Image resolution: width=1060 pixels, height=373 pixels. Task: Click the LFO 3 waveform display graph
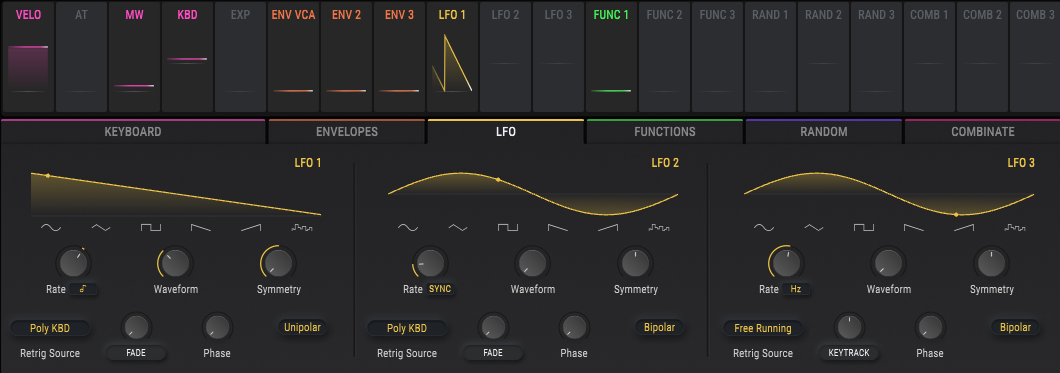click(x=889, y=194)
